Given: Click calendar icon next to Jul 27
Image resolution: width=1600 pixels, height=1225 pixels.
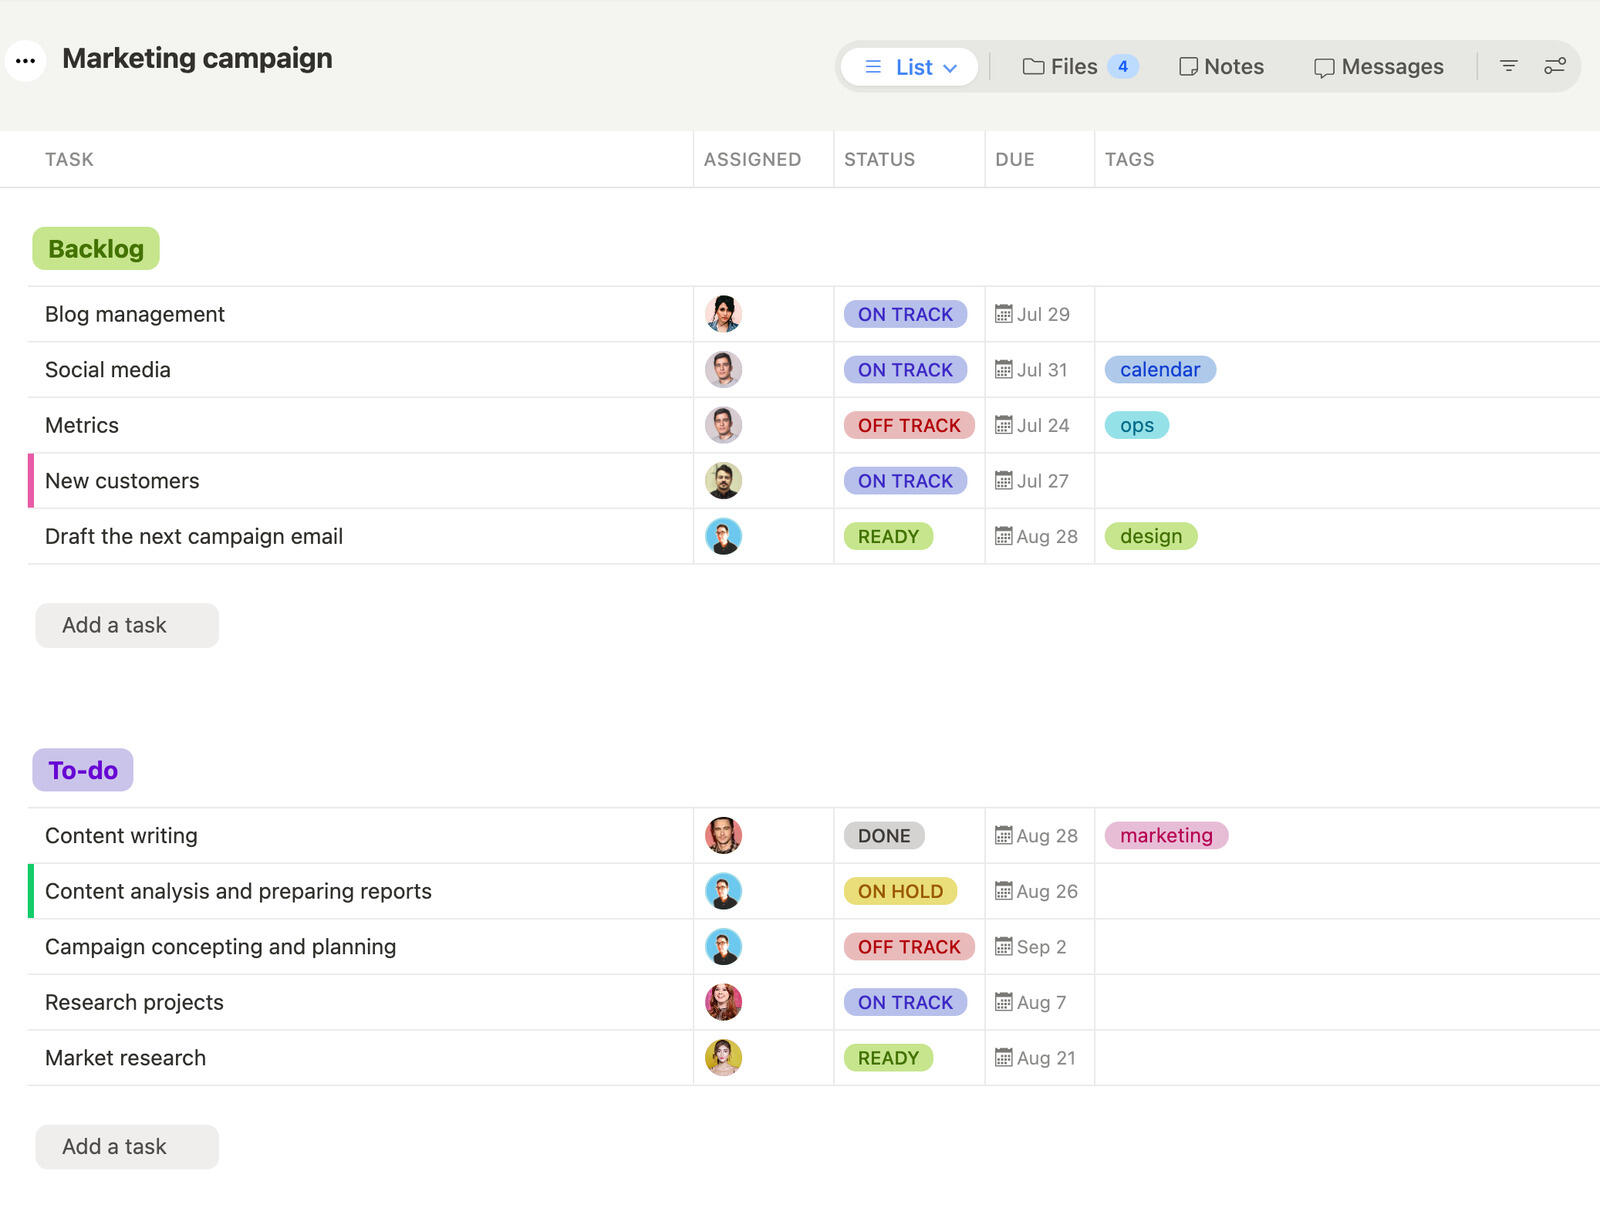Looking at the screenshot, I should click(x=1003, y=481).
